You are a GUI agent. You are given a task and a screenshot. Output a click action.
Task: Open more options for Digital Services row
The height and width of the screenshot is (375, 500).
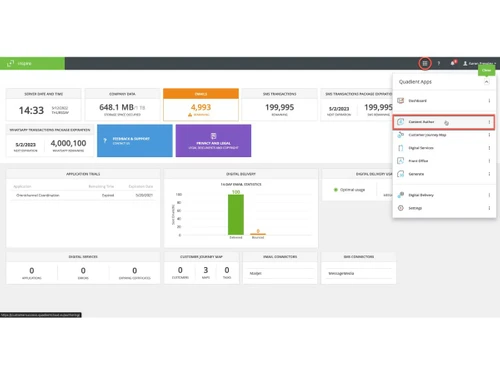click(x=489, y=148)
